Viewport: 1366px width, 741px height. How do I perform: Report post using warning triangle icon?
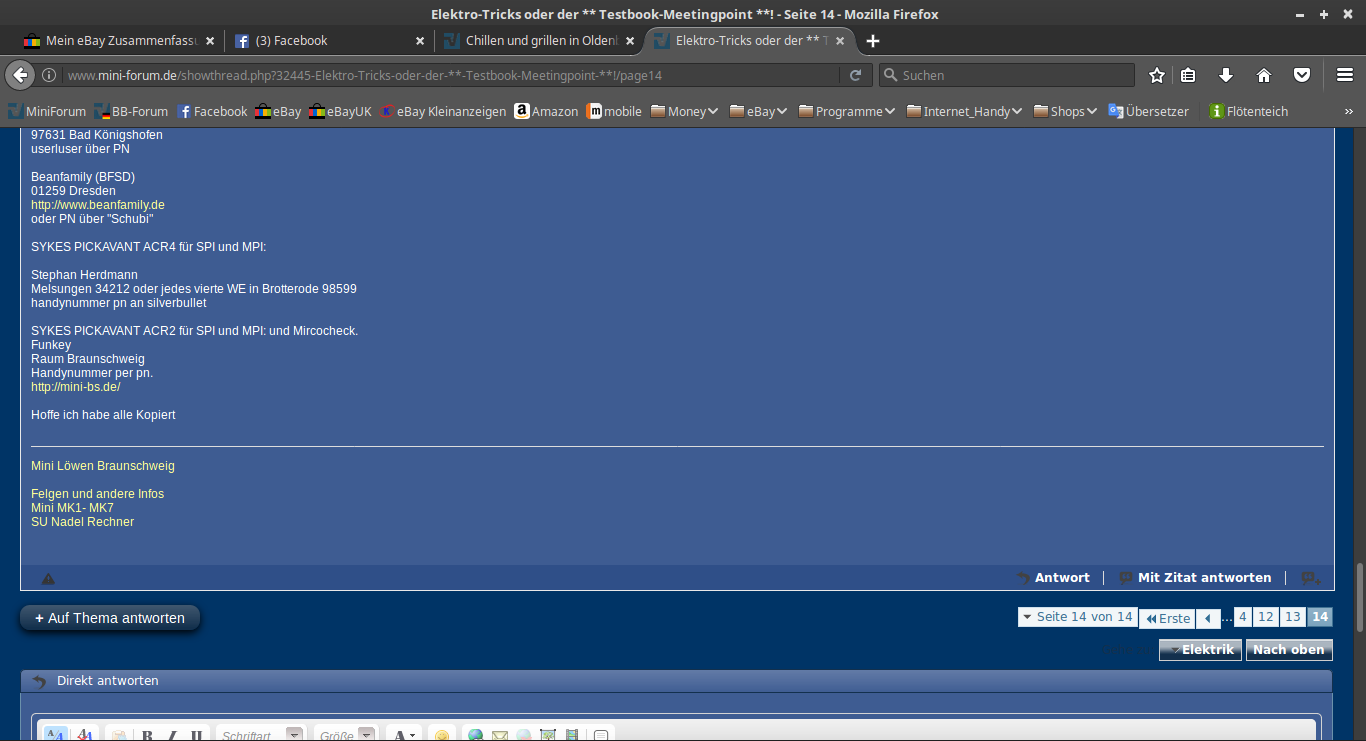[x=48, y=578]
